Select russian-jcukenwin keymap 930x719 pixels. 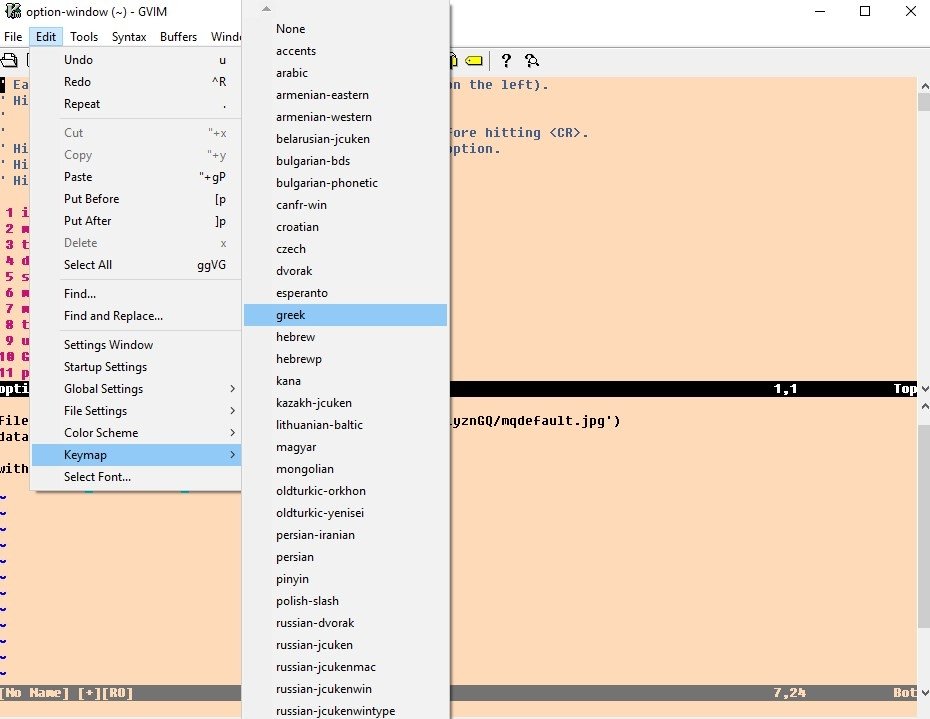tap(345, 689)
